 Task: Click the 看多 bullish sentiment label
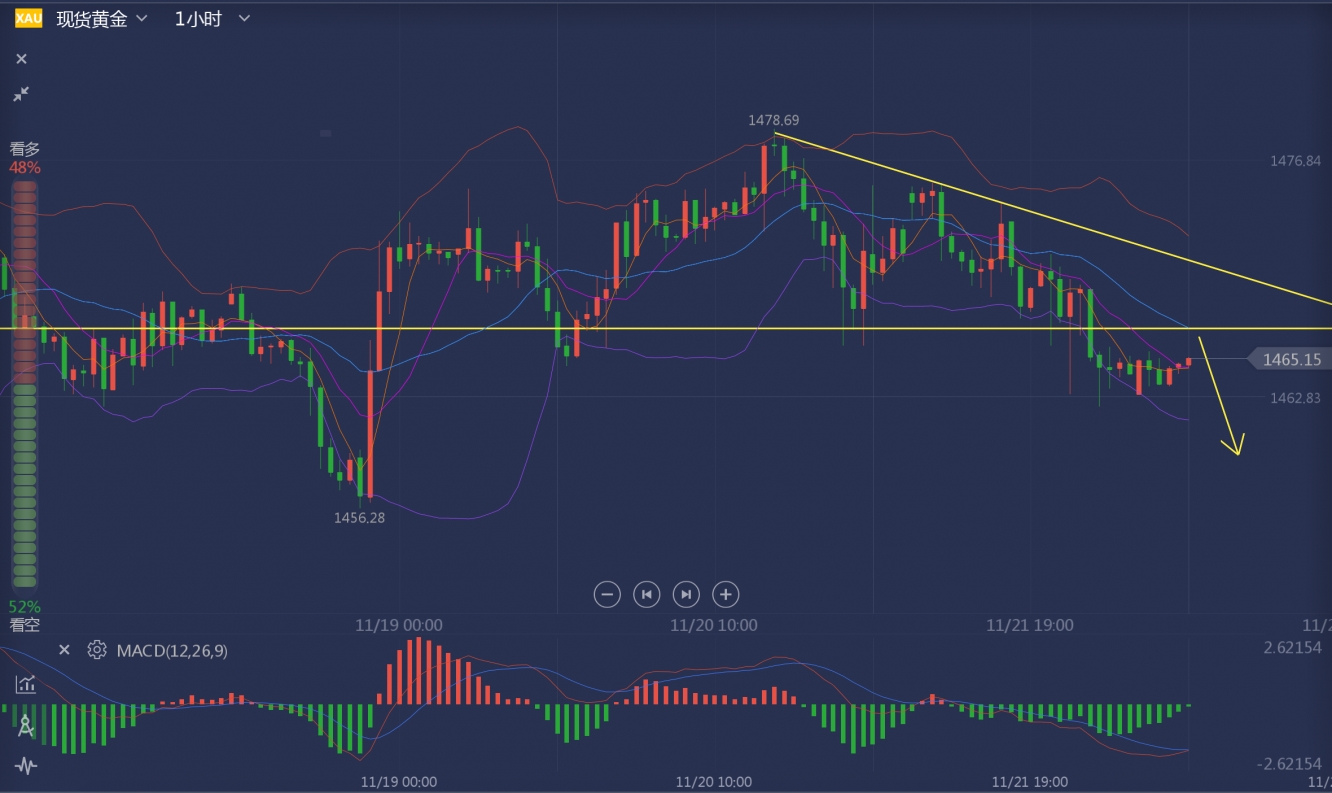click(25, 149)
